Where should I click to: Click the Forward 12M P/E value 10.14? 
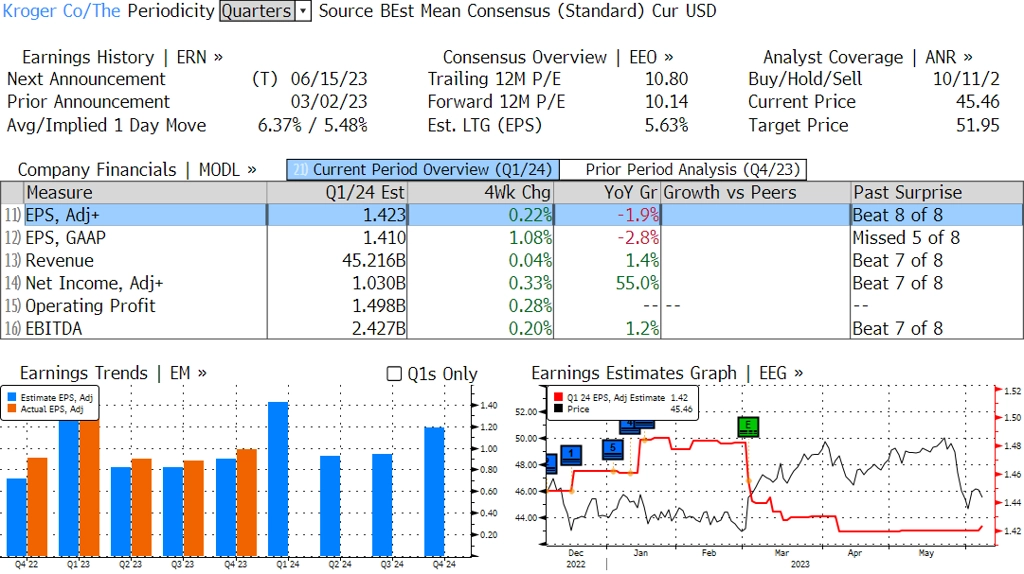[667, 102]
